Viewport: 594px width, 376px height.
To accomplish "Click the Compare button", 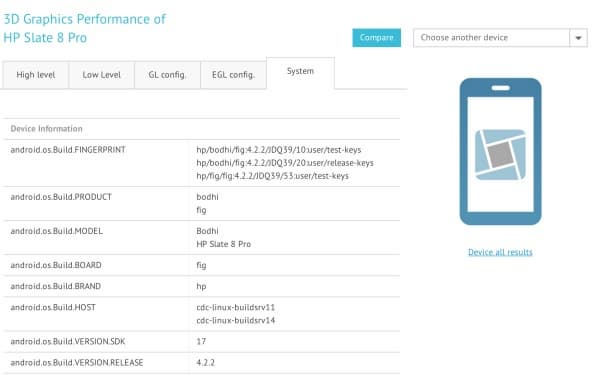I will [376, 37].
